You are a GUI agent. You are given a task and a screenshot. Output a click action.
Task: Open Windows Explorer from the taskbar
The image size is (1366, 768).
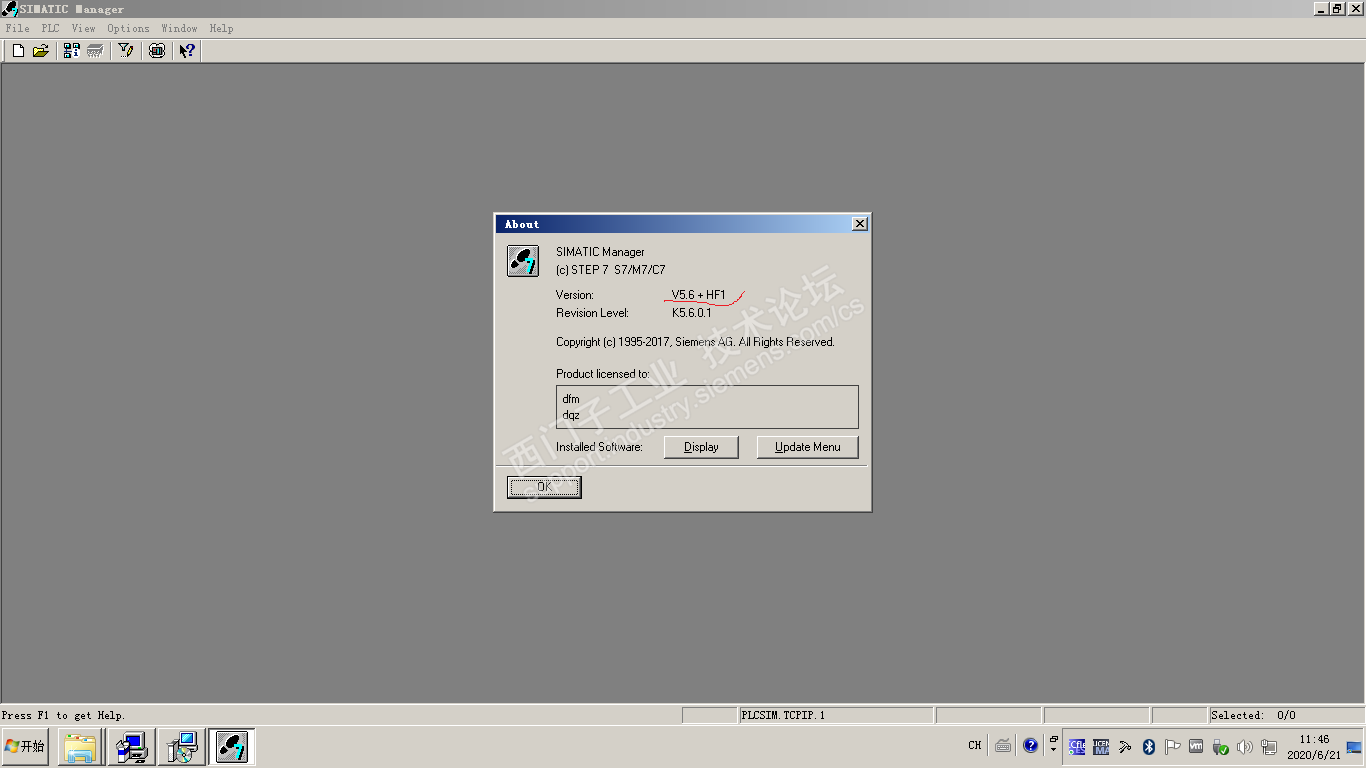[80, 747]
